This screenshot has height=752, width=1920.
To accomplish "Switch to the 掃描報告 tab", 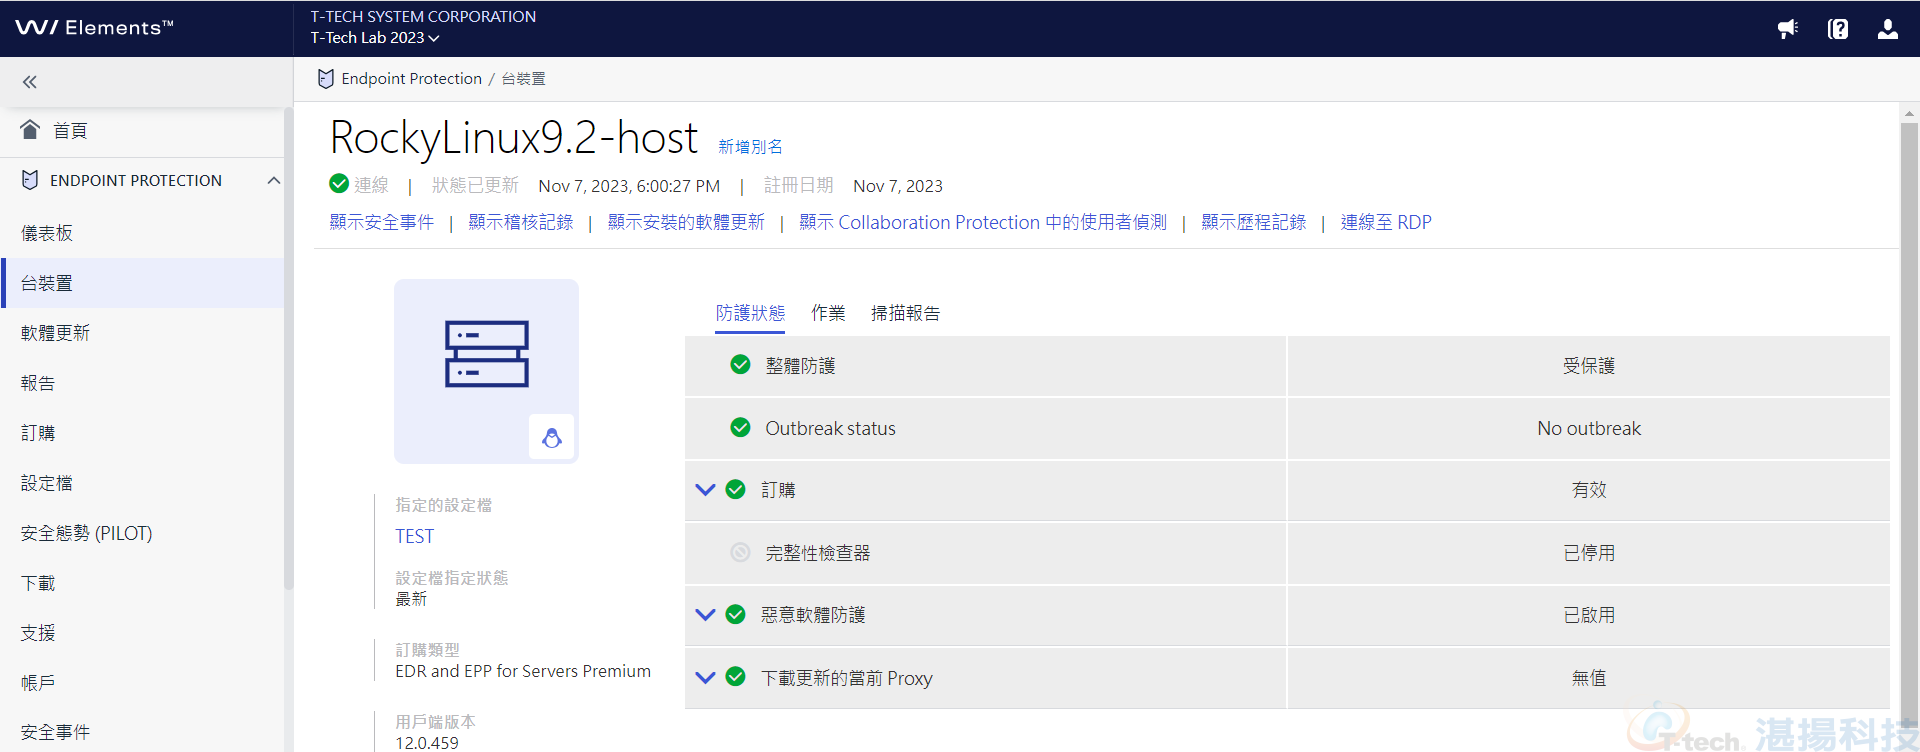I will click(905, 313).
